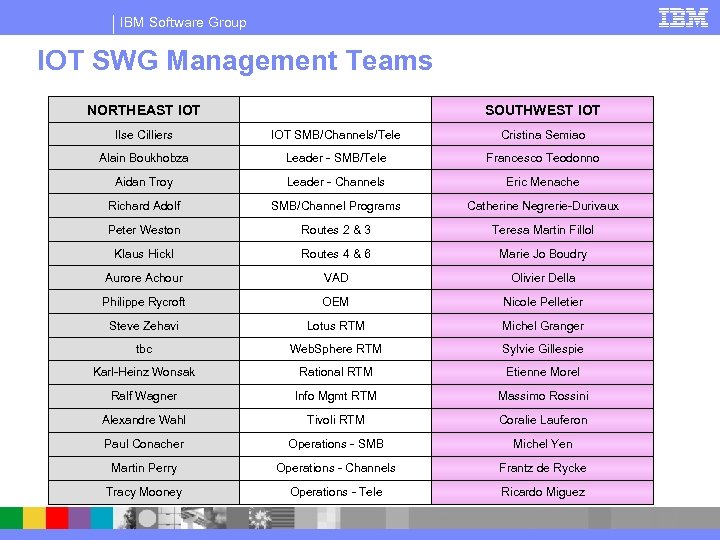Click the 'tbc' cell
Image resolution: width=720 pixels, height=540 pixels.
pos(144,349)
